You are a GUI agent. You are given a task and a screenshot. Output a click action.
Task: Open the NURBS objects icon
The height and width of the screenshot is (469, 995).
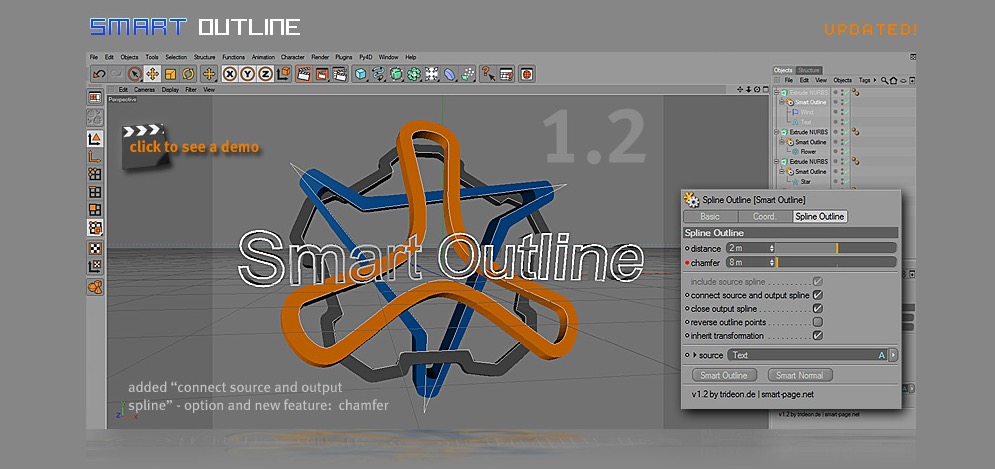(x=396, y=74)
